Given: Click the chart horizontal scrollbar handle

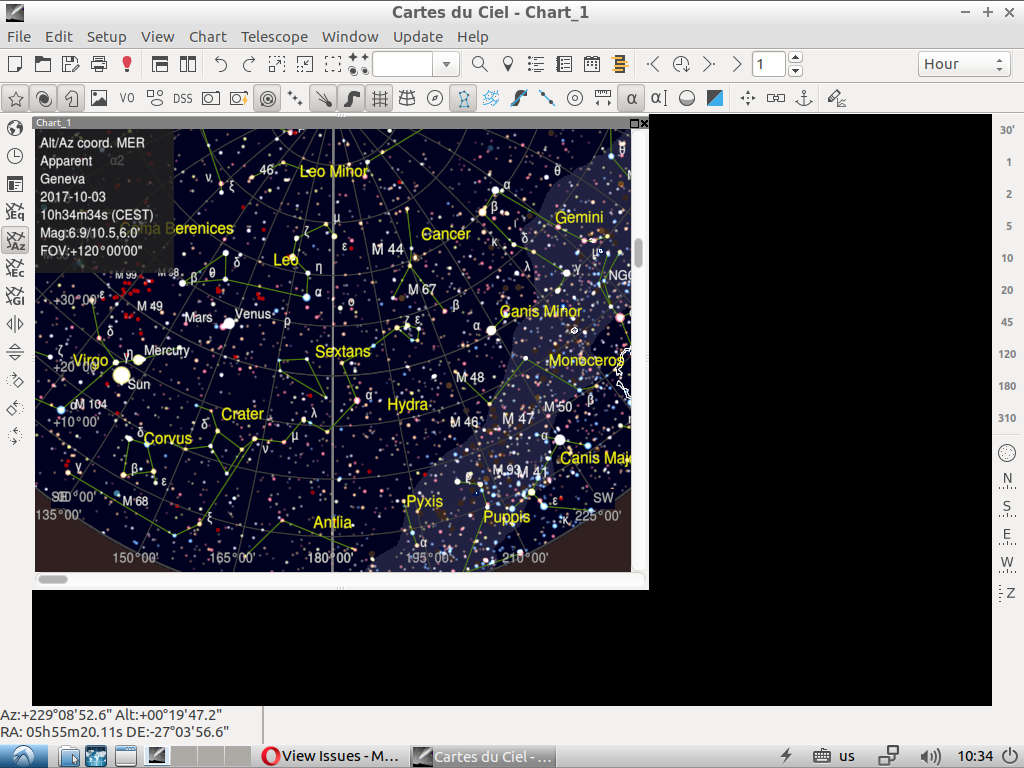Looking at the screenshot, I should pyautogui.click(x=53, y=579).
